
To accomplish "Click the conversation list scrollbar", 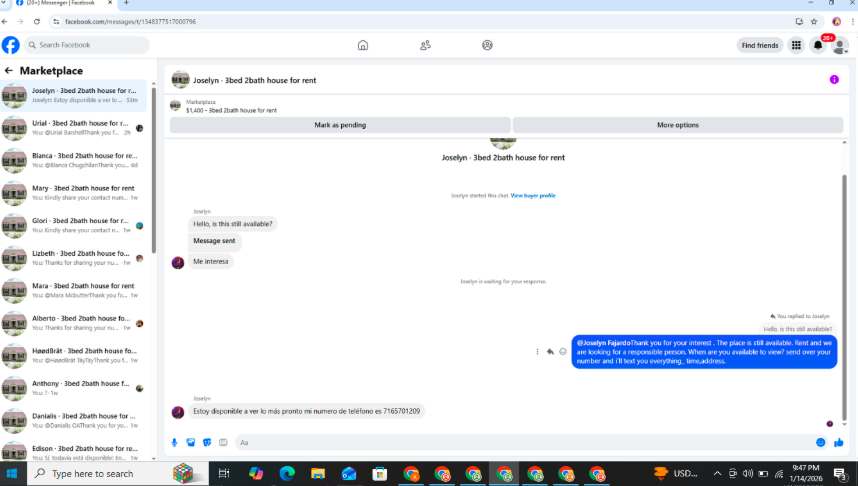I will pos(153,170).
